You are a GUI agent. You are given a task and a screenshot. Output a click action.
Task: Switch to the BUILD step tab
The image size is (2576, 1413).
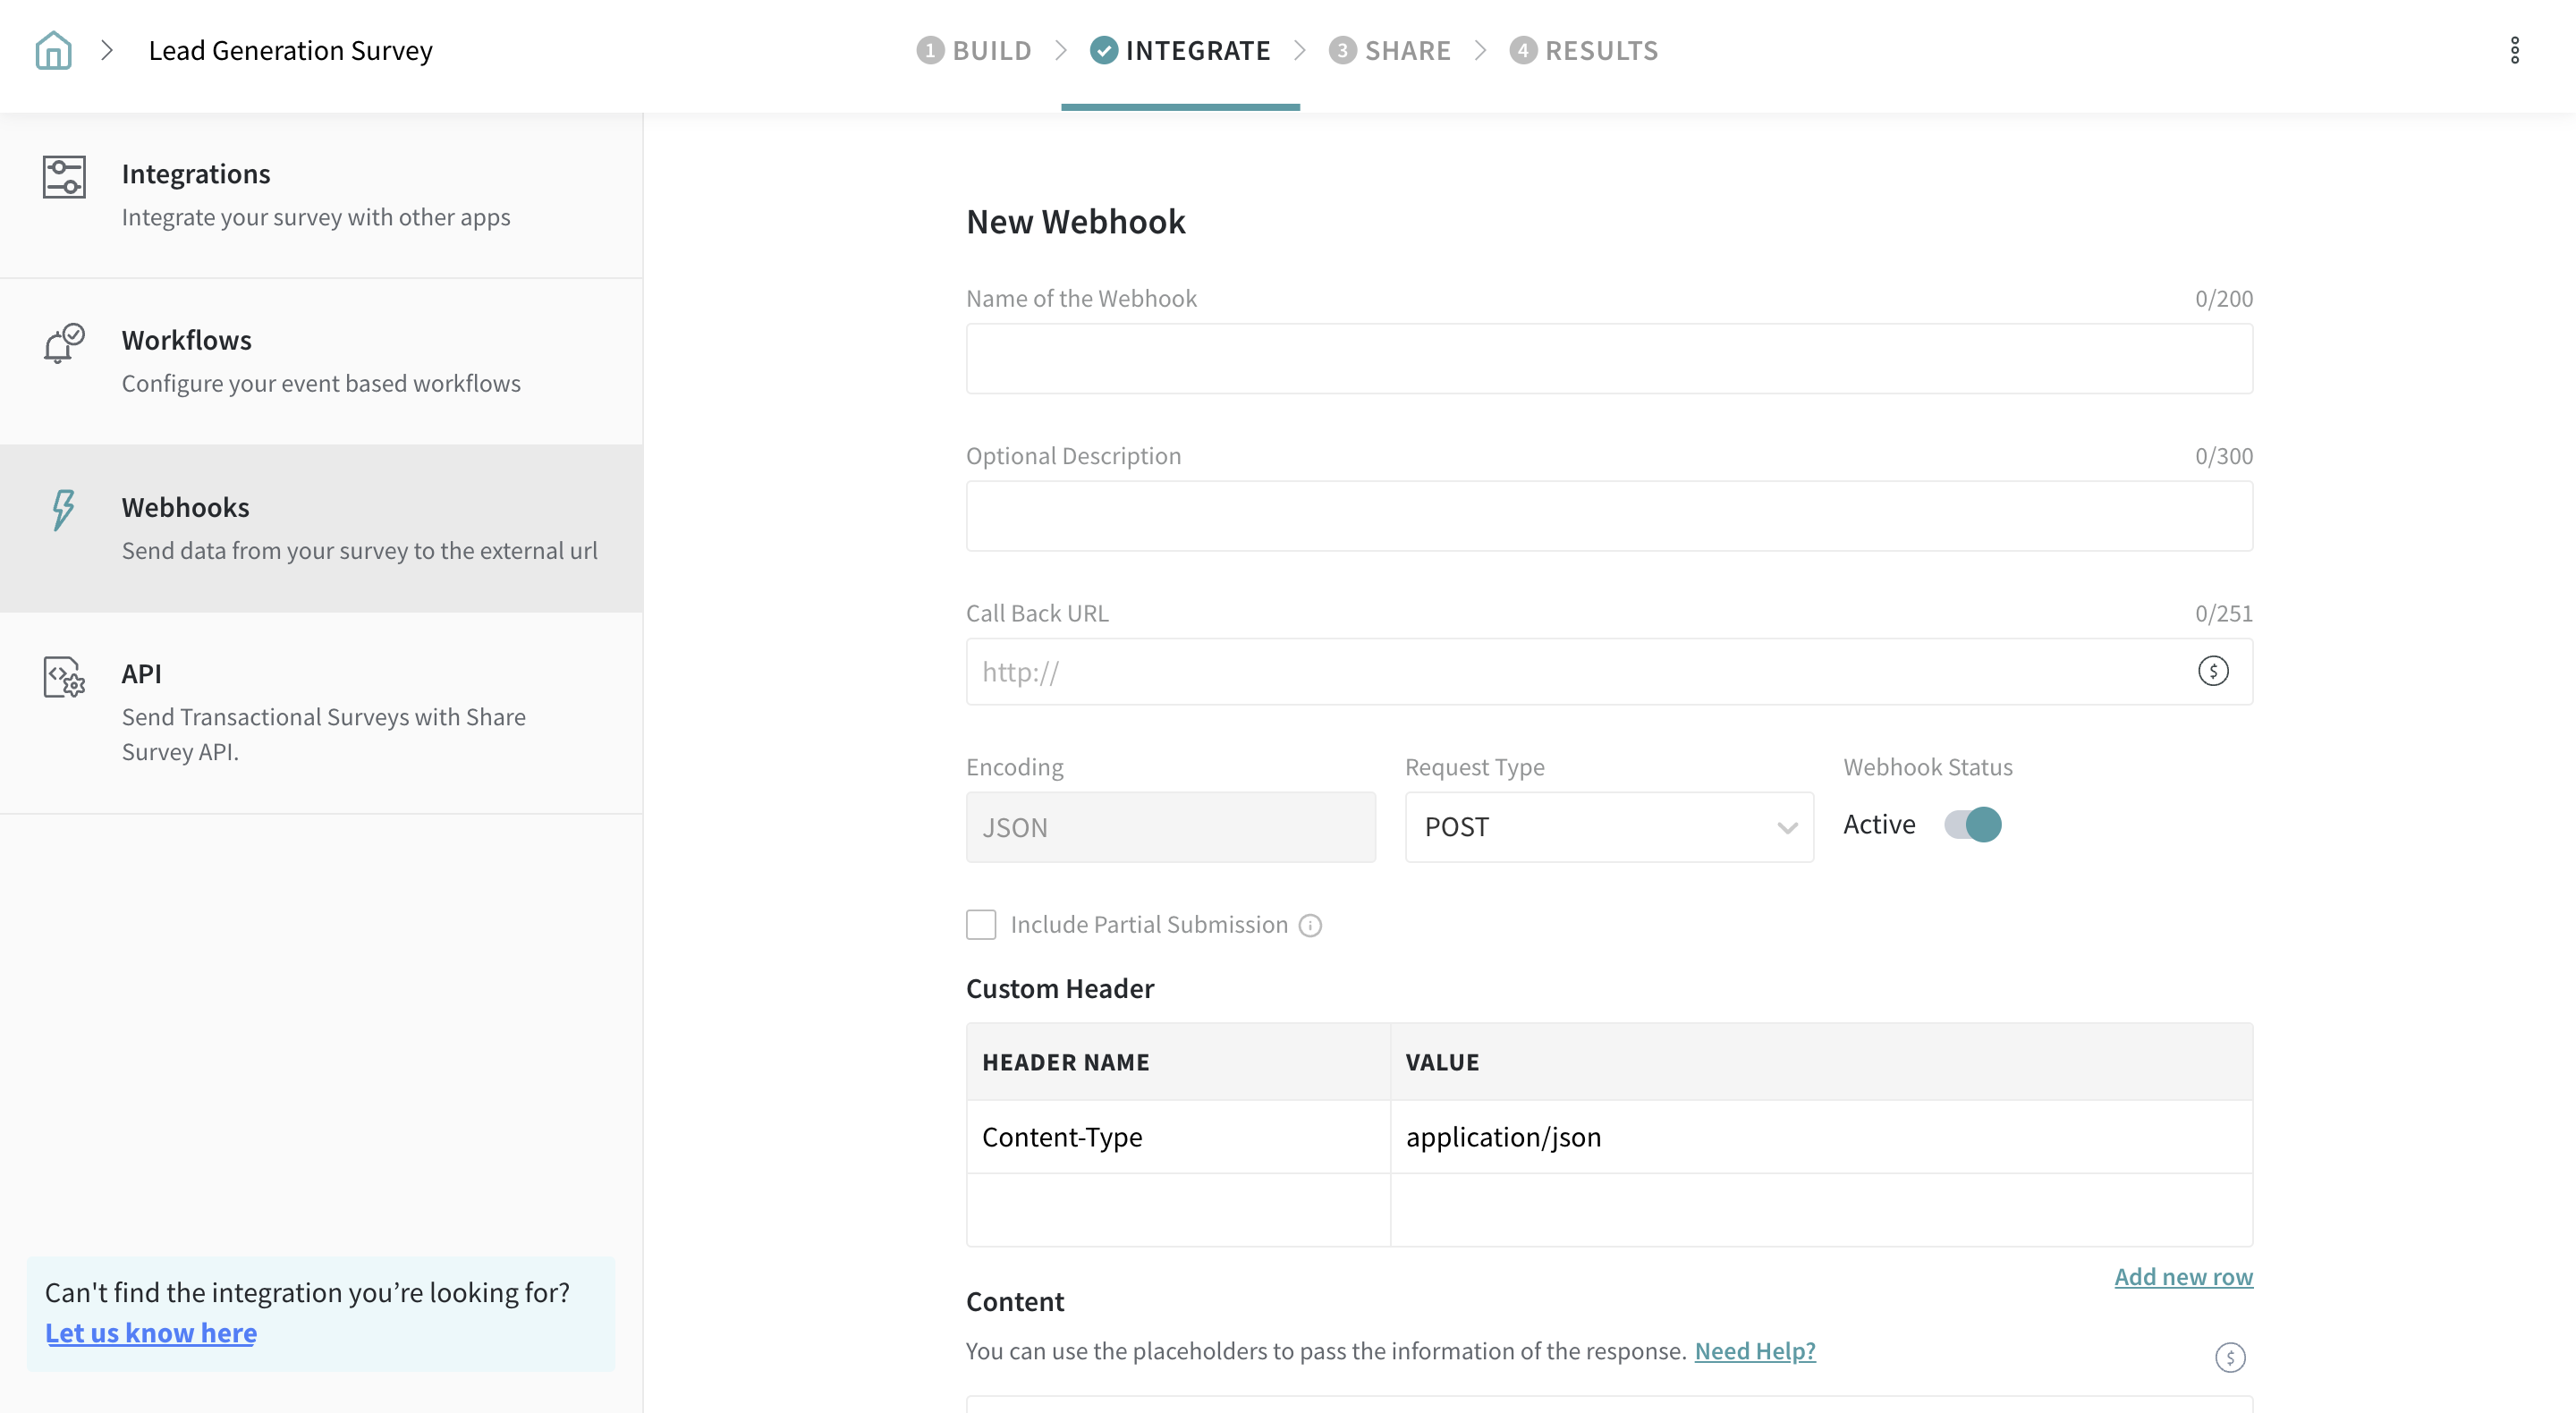pos(974,50)
